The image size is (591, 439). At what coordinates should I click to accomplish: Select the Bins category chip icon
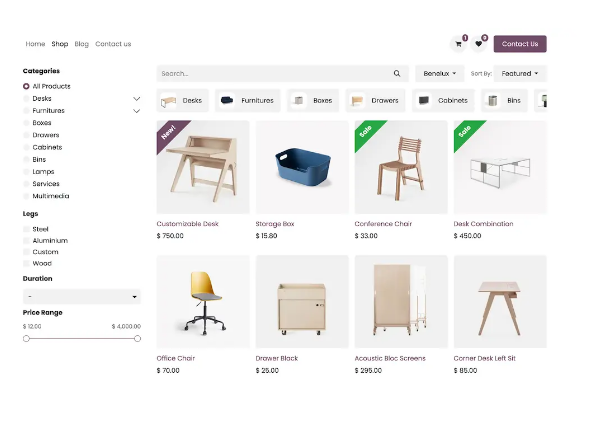click(492, 101)
